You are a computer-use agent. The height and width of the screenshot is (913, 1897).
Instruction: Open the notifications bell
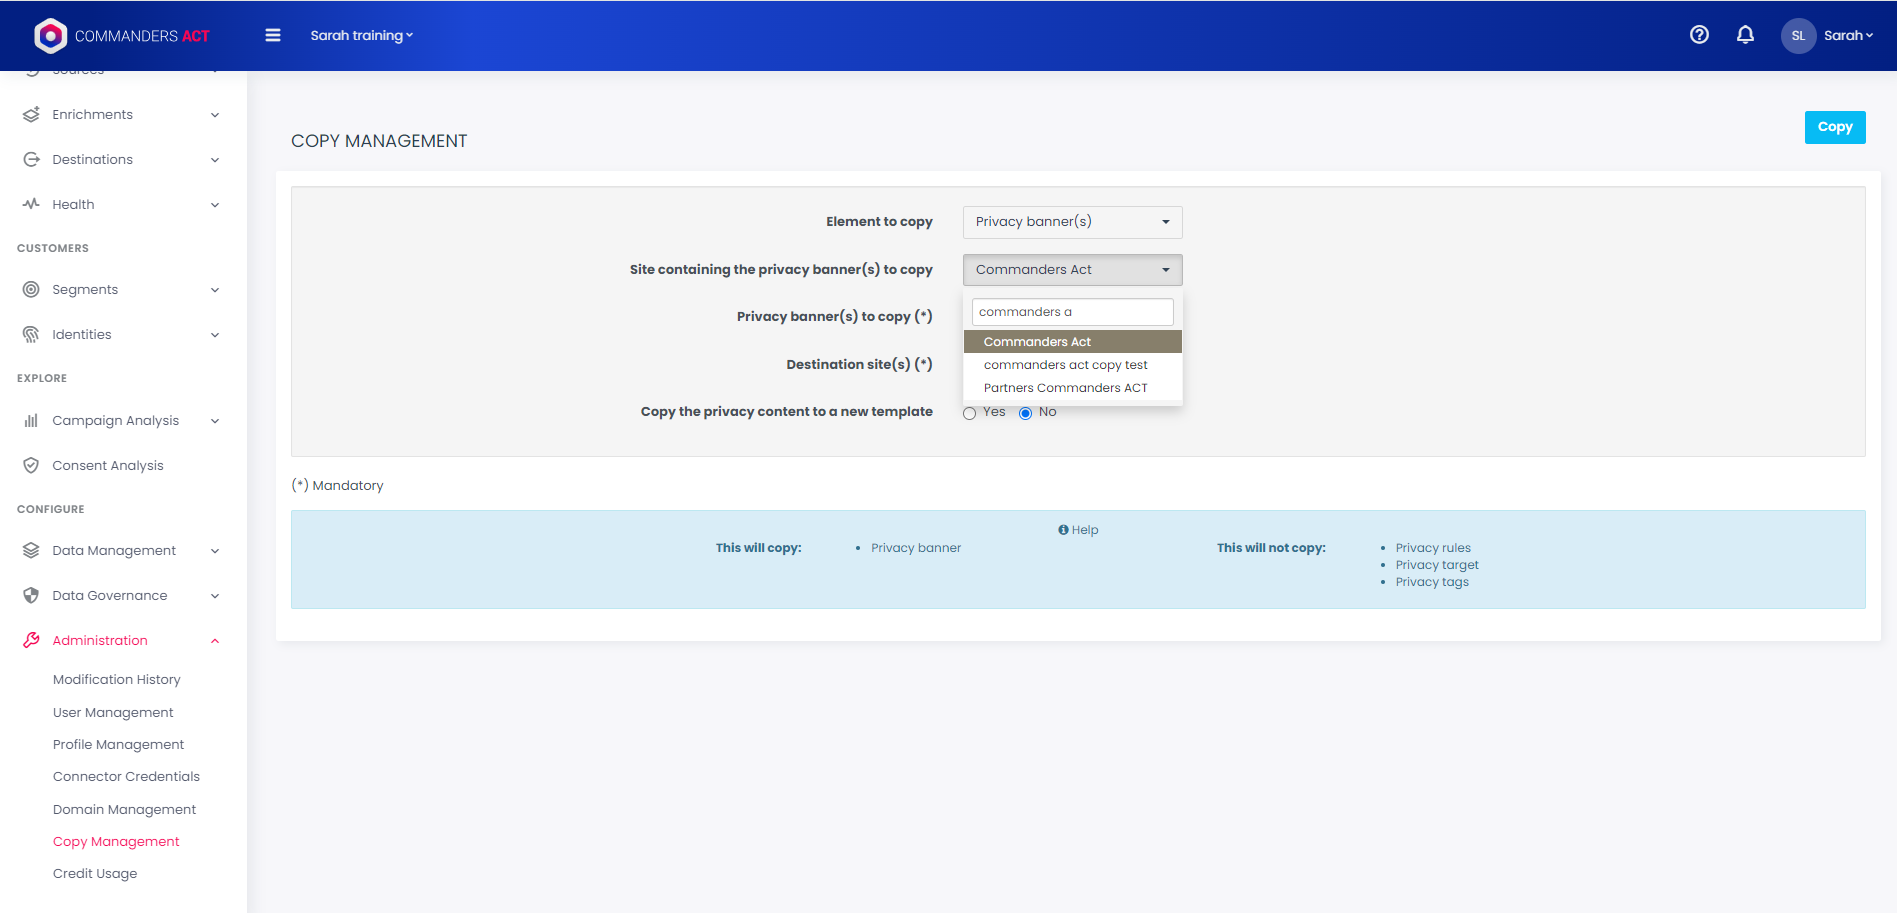click(1745, 35)
